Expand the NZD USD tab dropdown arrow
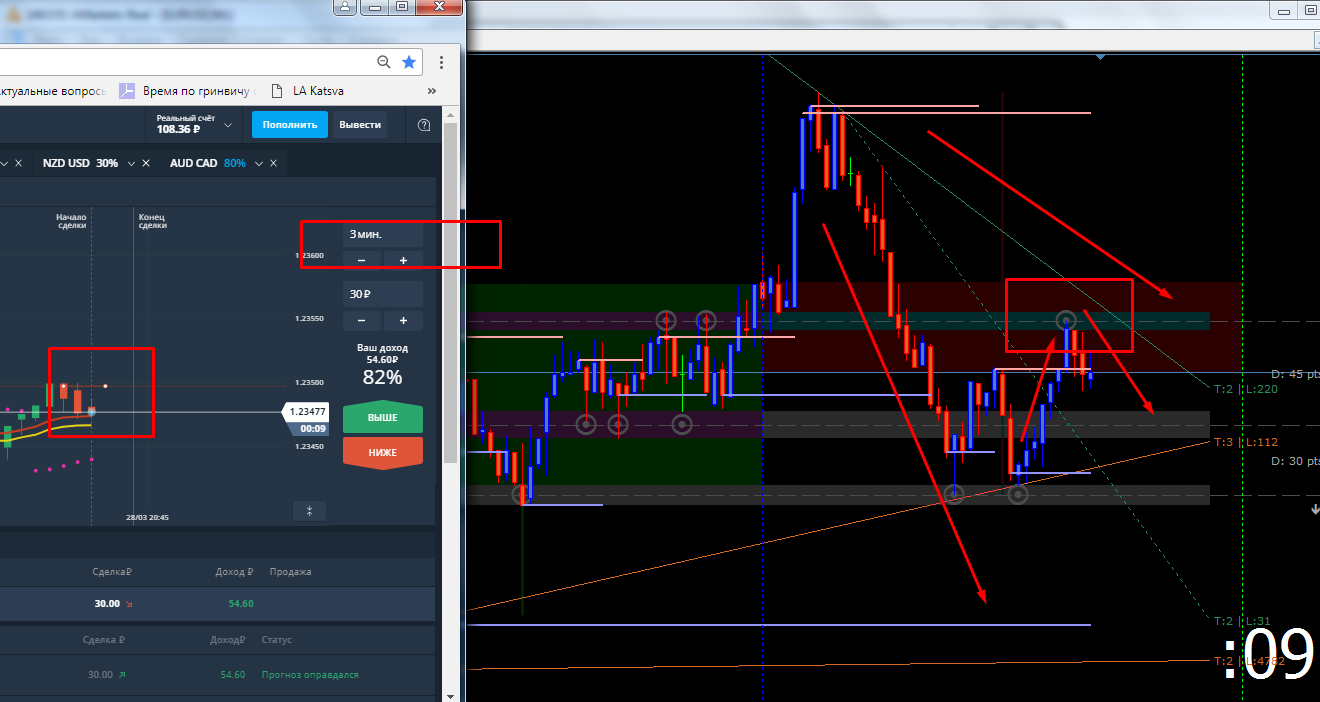 131,163
